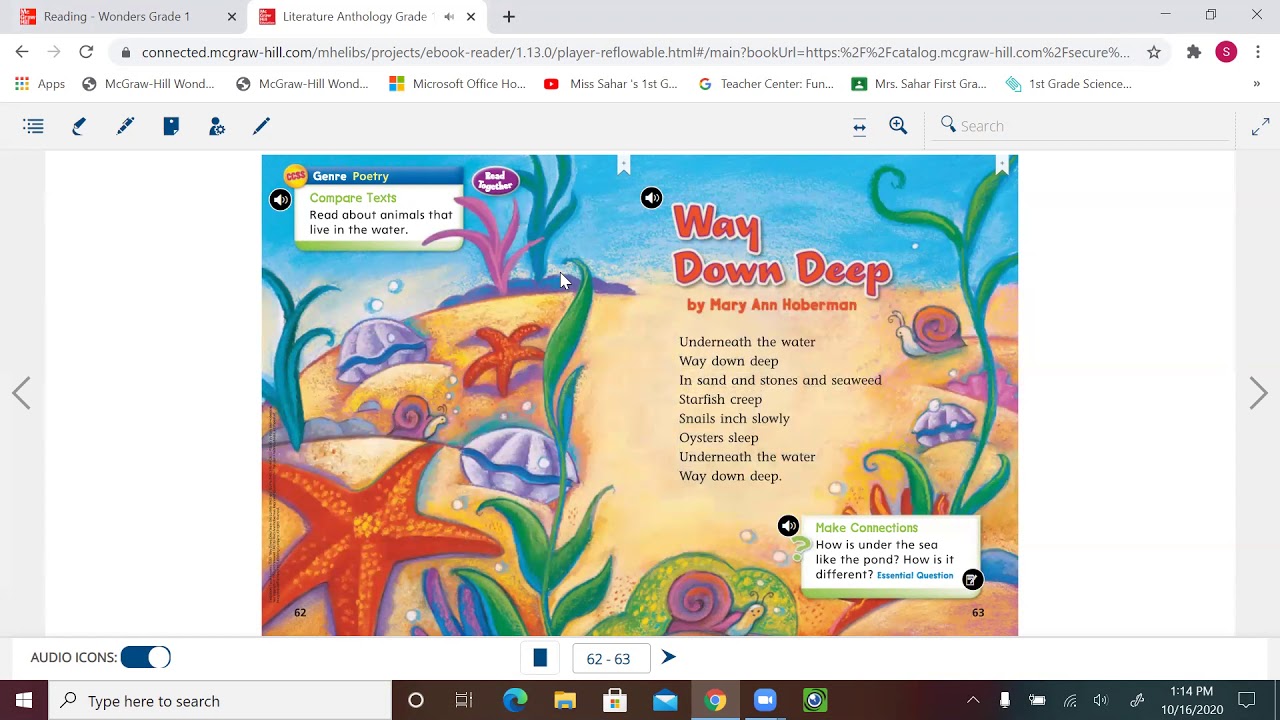Click the browser back button
This screenshot has height=720, width=1280.
22,52
